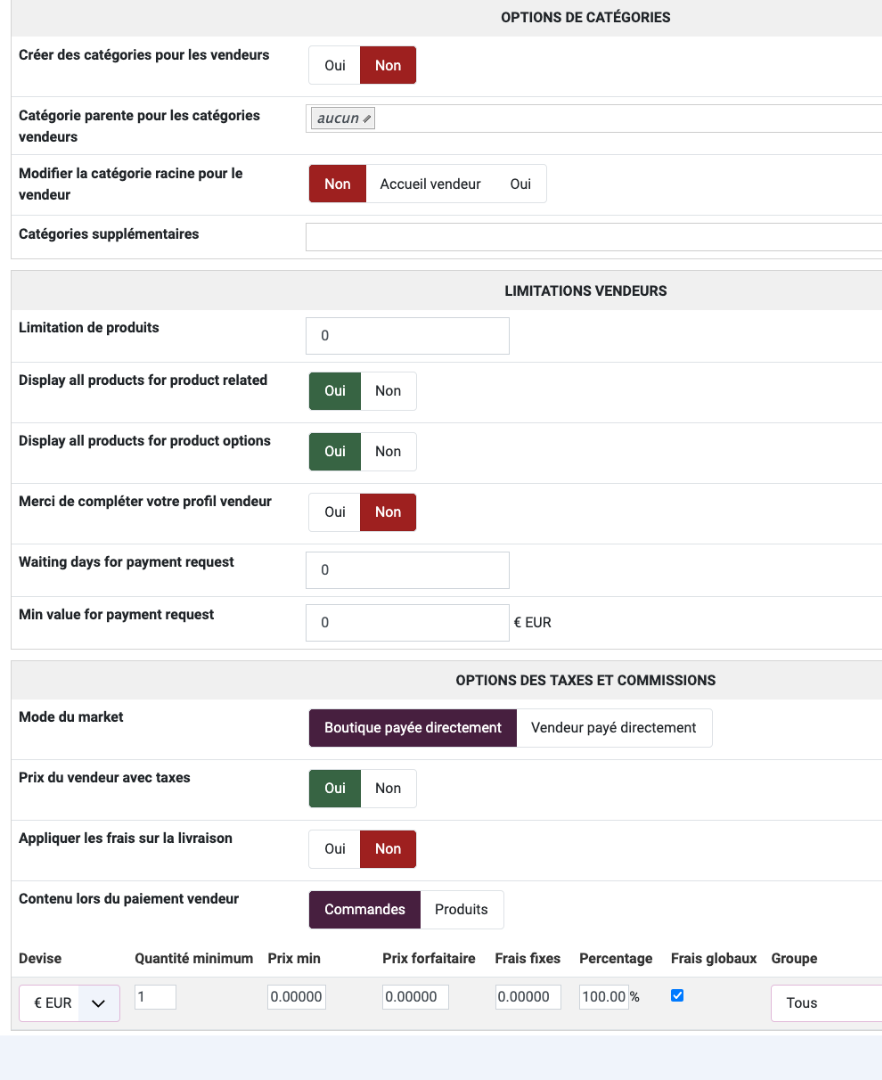
Task: Click the Catégories supplémentaires selection field
Action: coord(592,237)
